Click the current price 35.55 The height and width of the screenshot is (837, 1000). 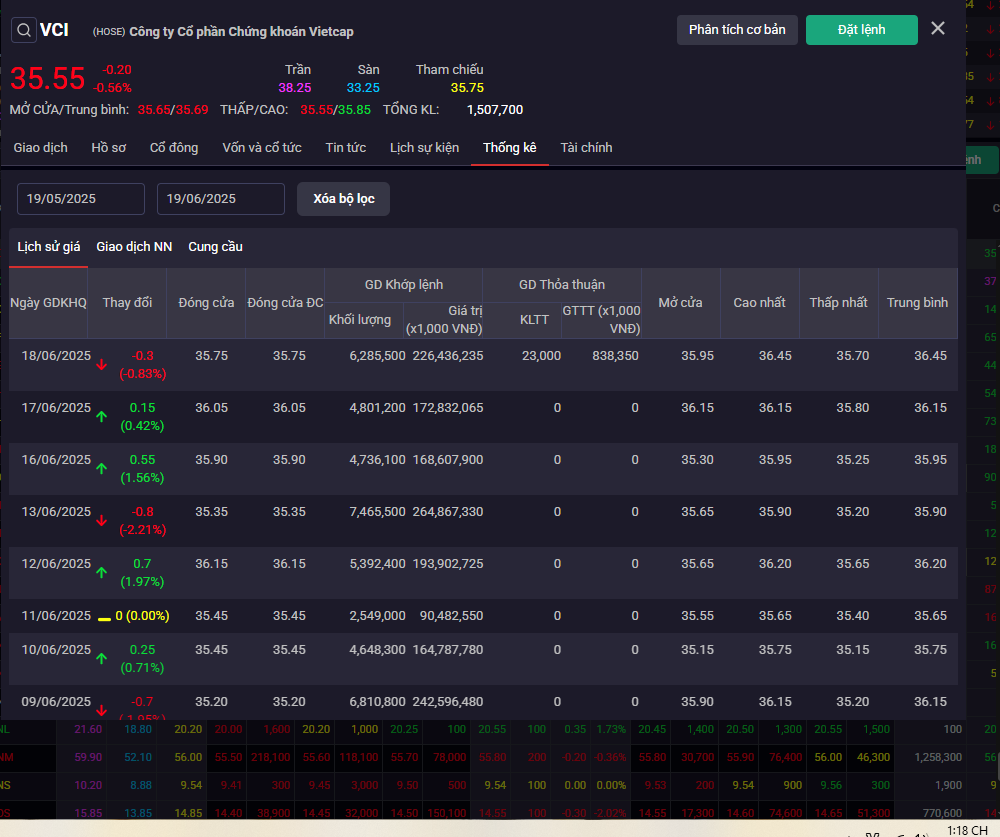coord(47,78)
